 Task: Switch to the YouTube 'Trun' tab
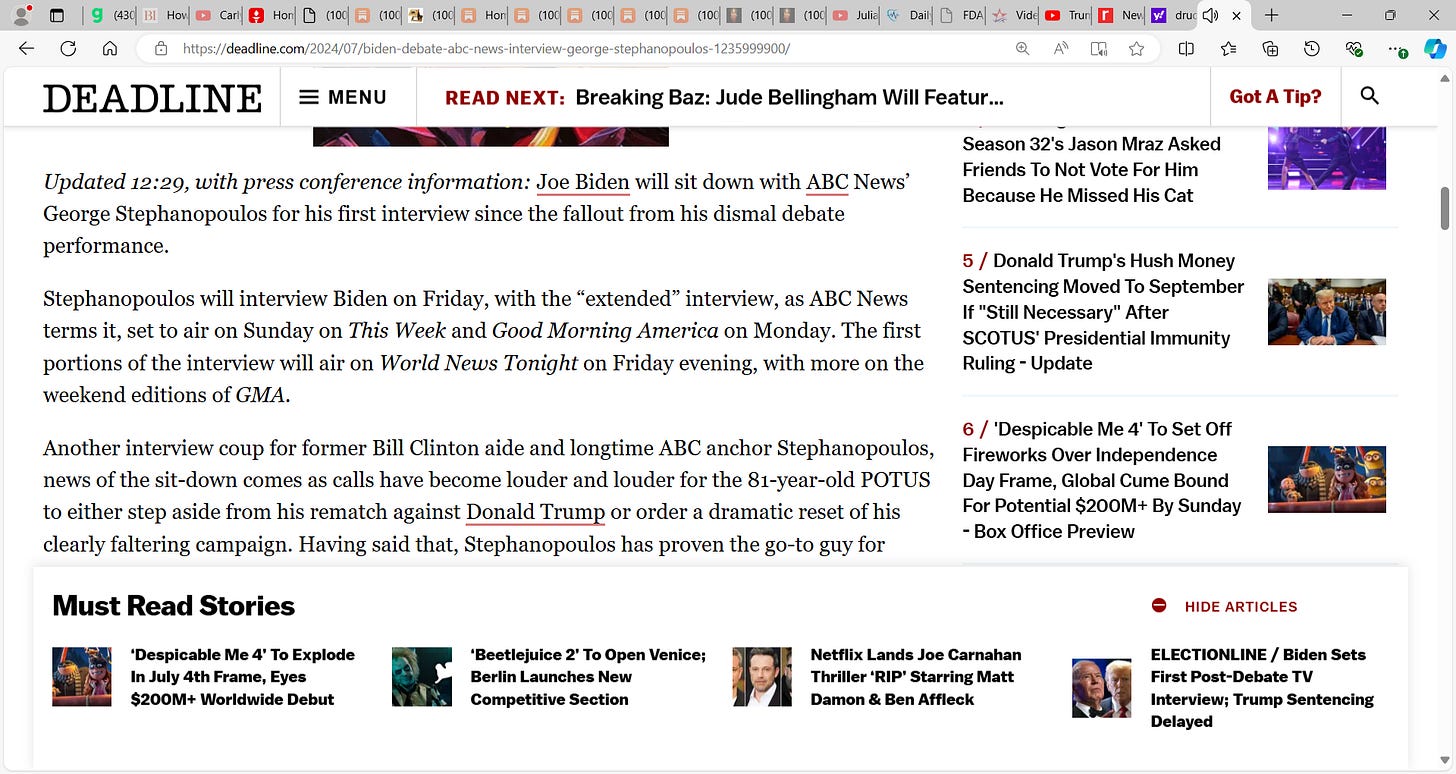[x=1067, y=15]
